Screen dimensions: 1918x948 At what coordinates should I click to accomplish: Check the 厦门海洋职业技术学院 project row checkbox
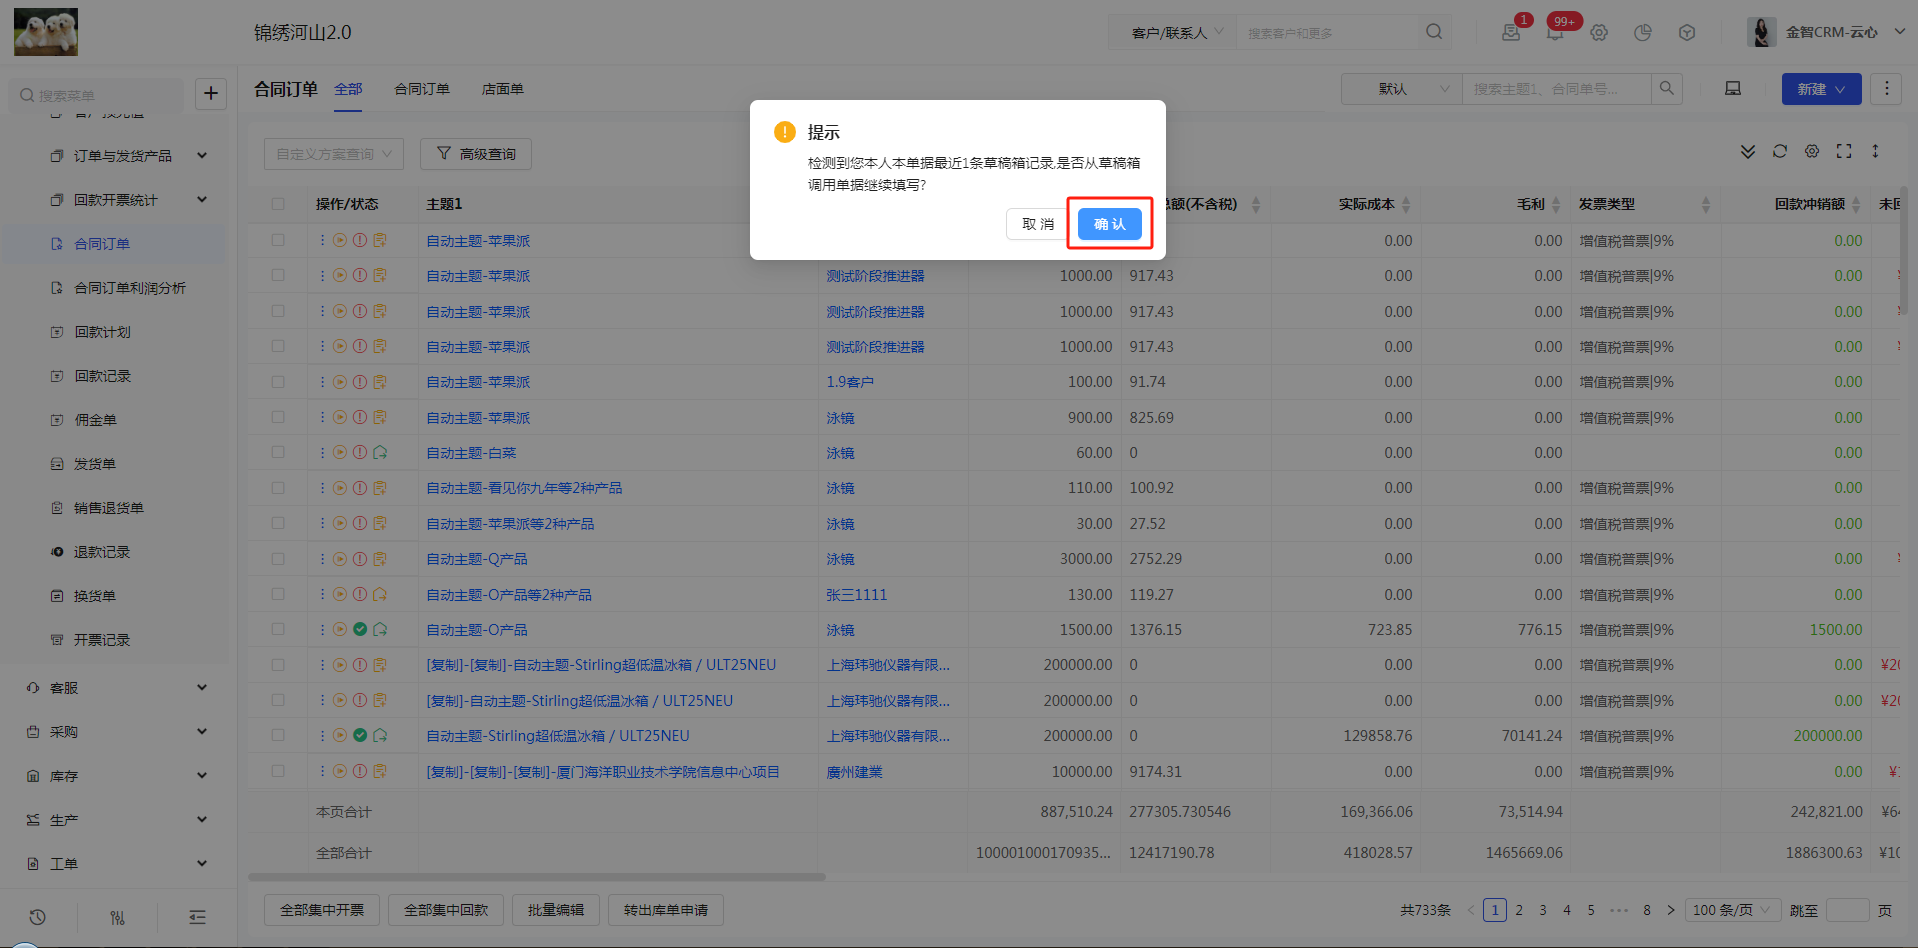(278, 771)
